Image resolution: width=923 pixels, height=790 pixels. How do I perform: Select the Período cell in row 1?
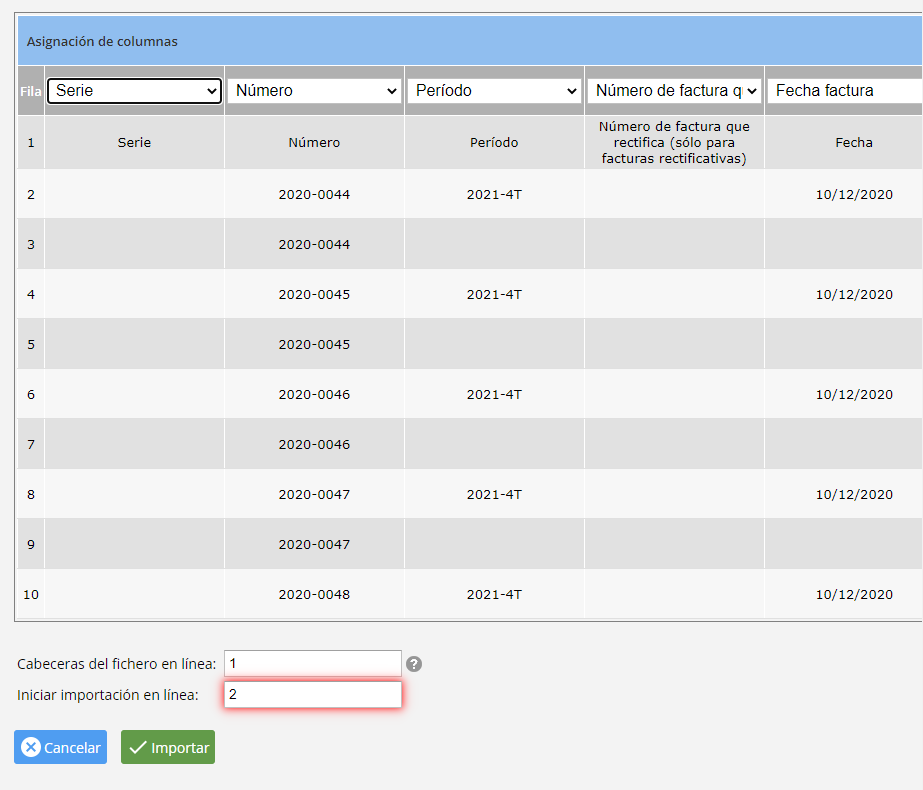494,142
